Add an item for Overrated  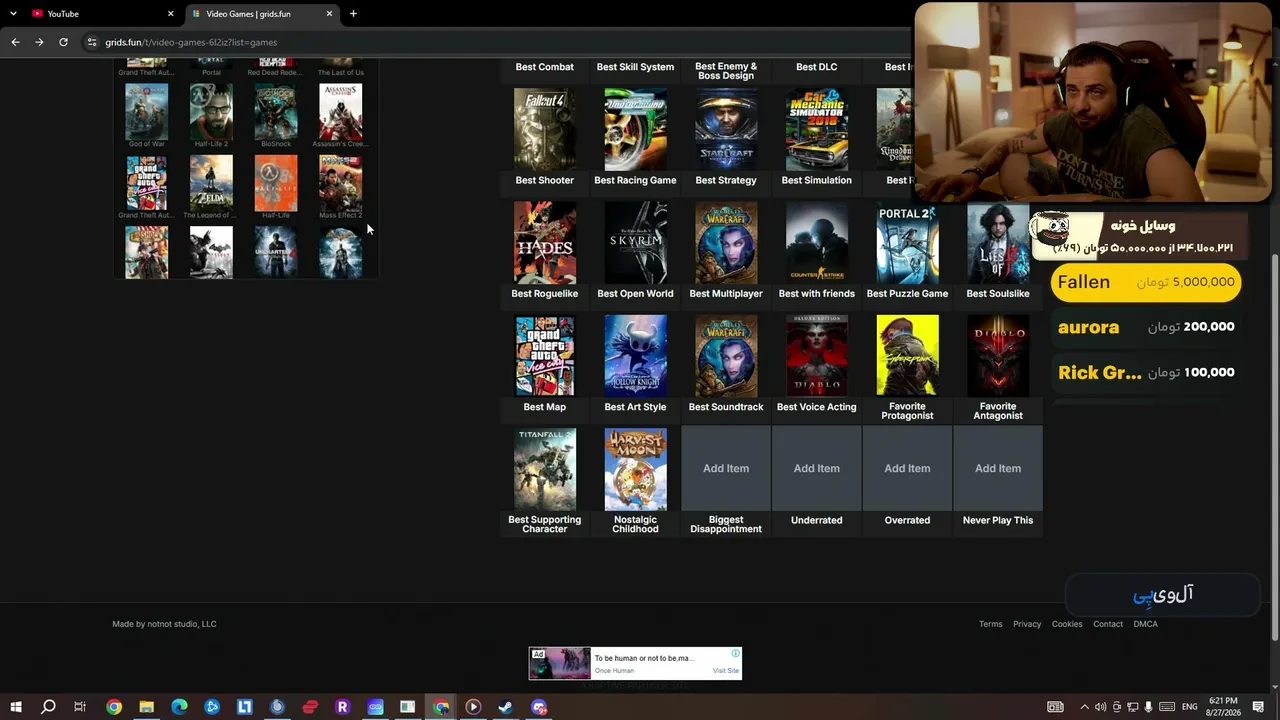click(907, 468)
